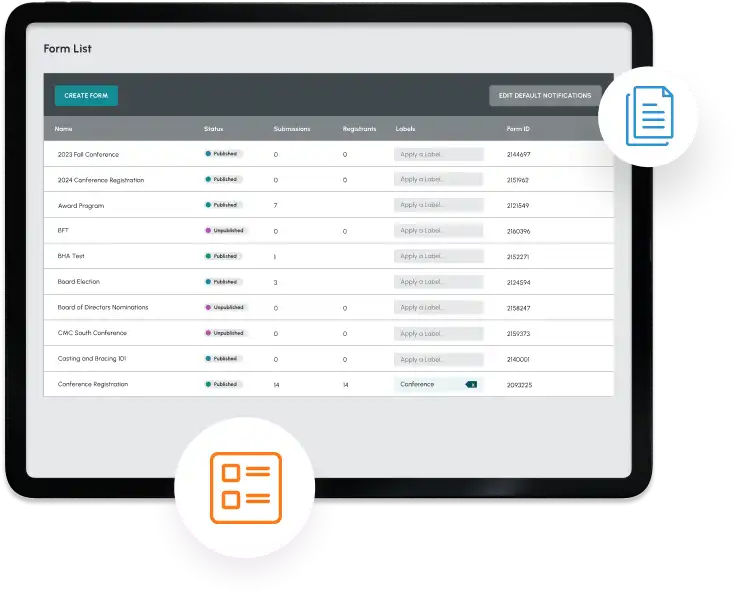Click the orange checklist form icon
This screenshot has height=595, width=736.
point(245,488)
